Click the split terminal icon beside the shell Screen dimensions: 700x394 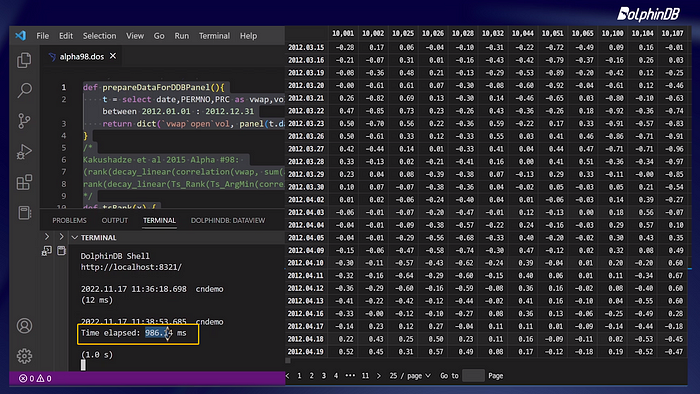coord(47,251)
